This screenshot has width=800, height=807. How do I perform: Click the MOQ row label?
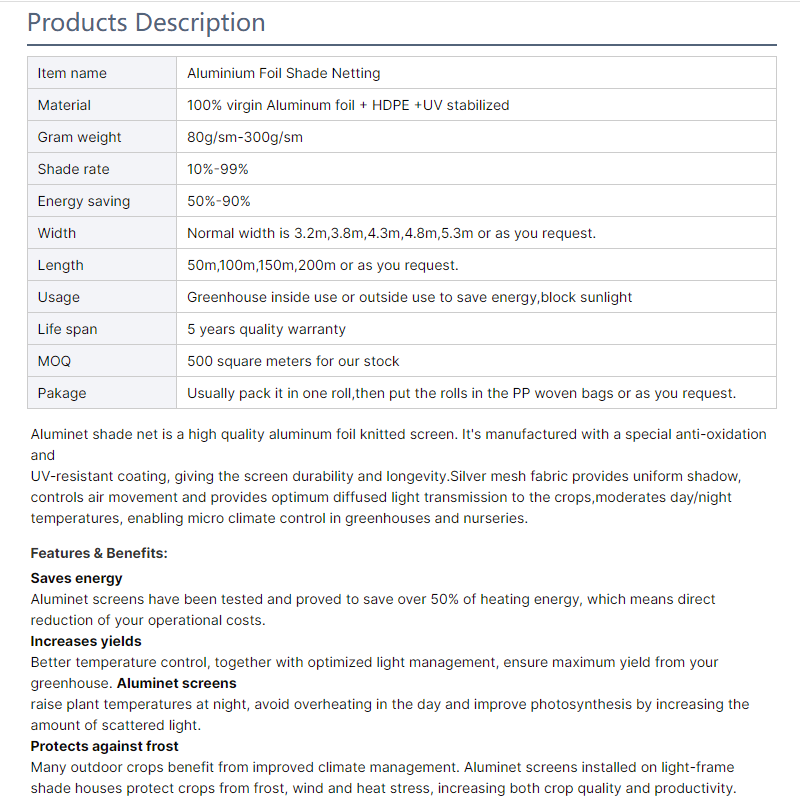click(54, 361)
